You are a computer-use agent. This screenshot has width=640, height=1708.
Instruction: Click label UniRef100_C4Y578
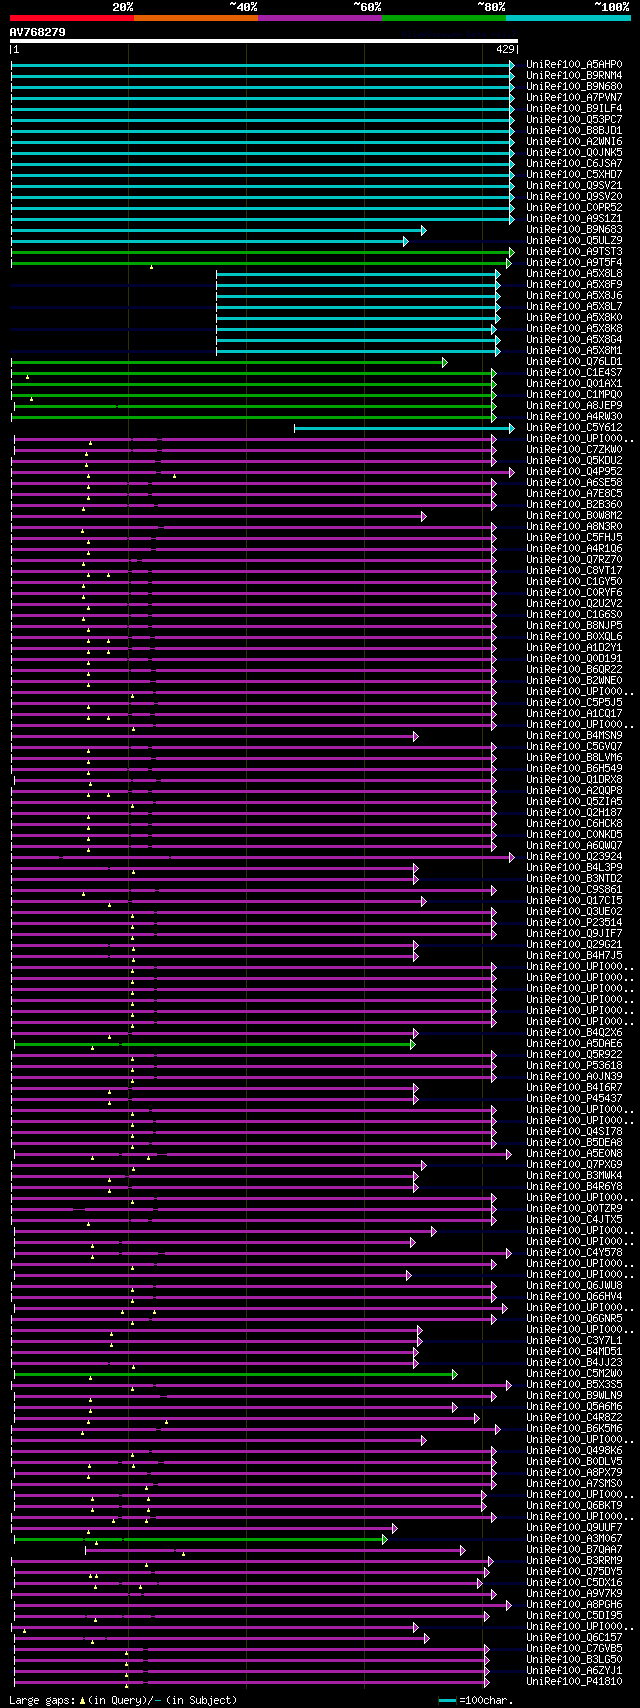[574, 1253]
